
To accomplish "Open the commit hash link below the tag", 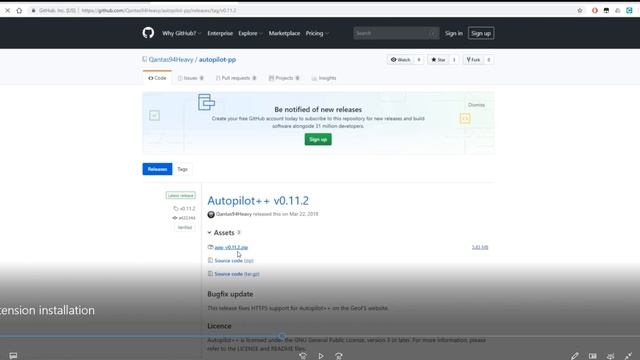I will [x=184, y=218].
